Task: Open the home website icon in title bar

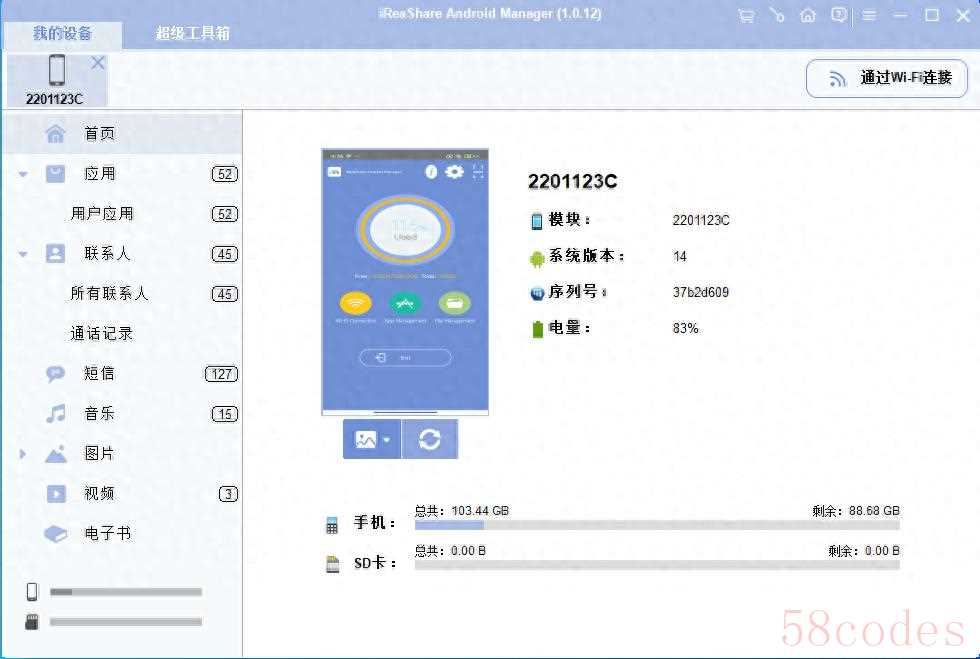Action: 808,15
